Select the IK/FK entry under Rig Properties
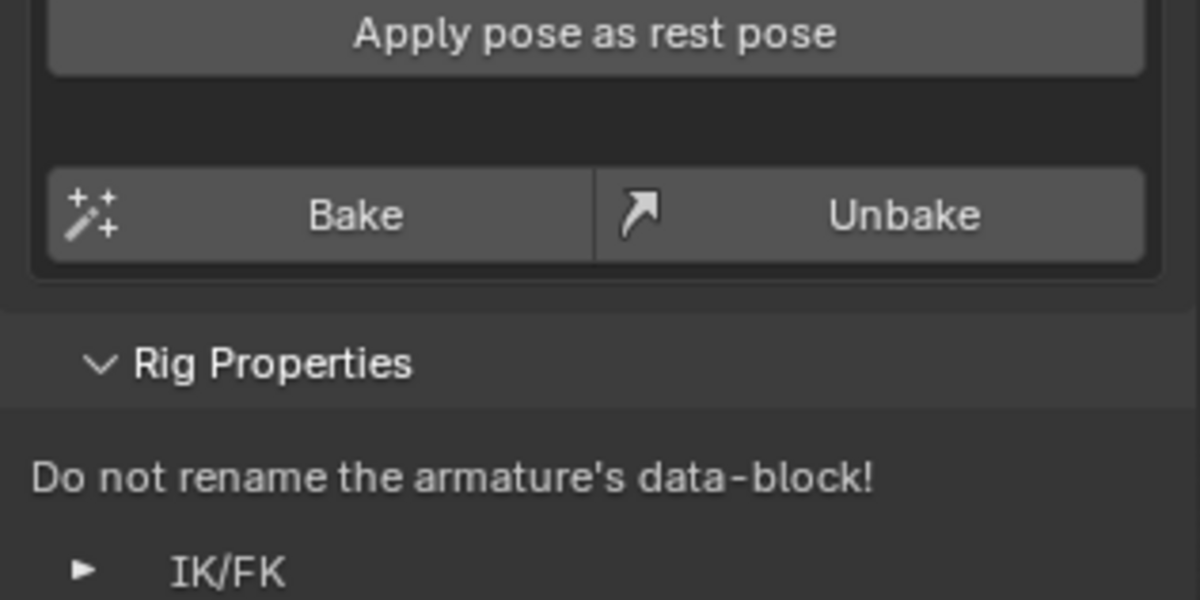The width and height of the screenshot is (1200, 600). pos(228,573)
